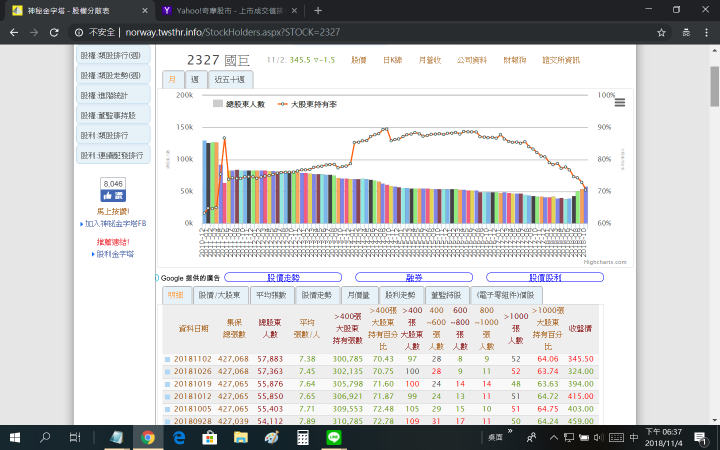This screenshot has width=720, height=450.
Task: Click vertical page scrollbar thumb
Action: (714, 86)
